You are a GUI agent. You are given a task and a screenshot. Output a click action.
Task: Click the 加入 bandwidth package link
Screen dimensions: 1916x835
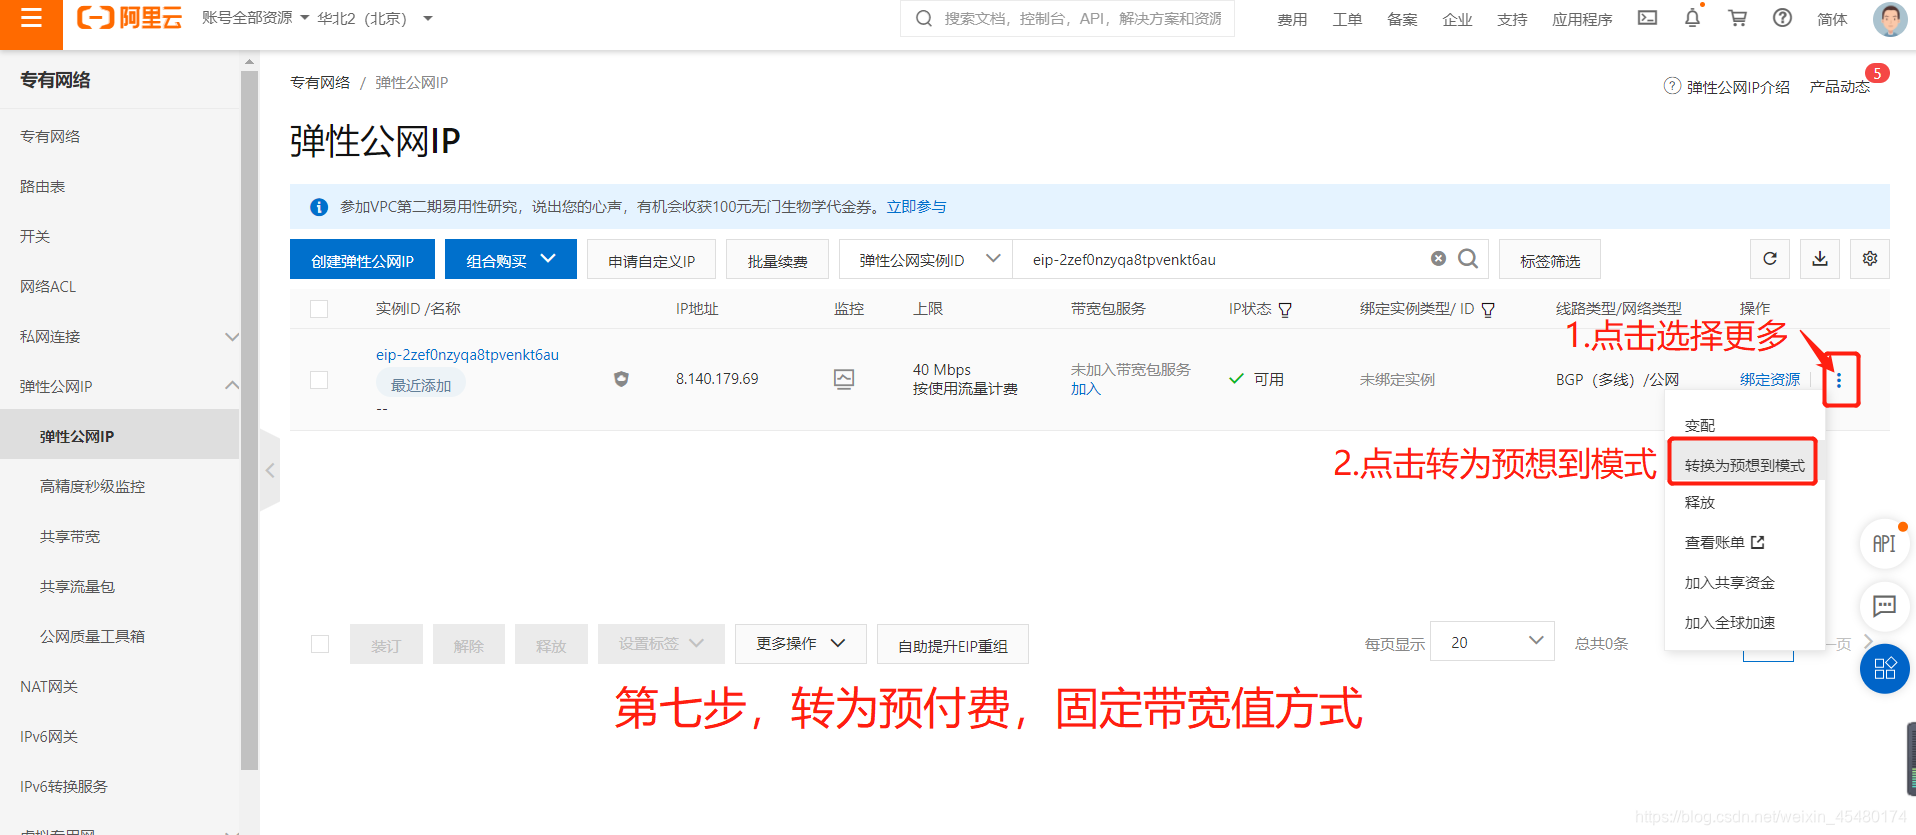point(1085,389)
